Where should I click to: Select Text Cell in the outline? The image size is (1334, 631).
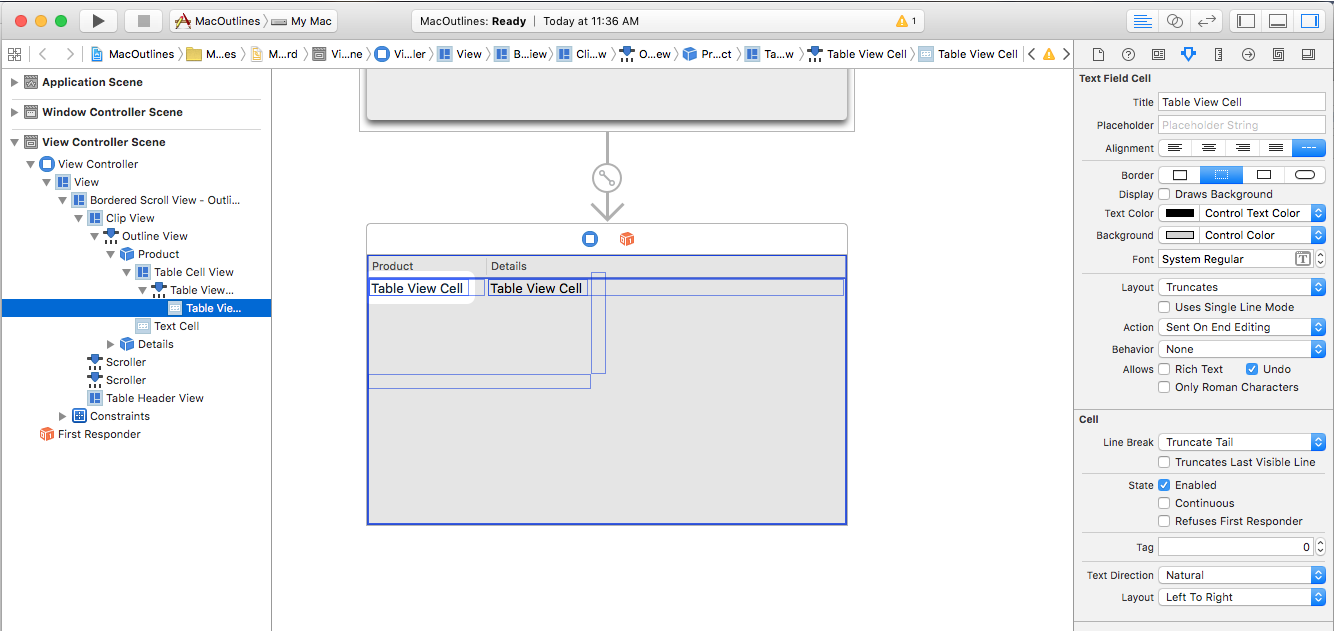coord(176,326)
